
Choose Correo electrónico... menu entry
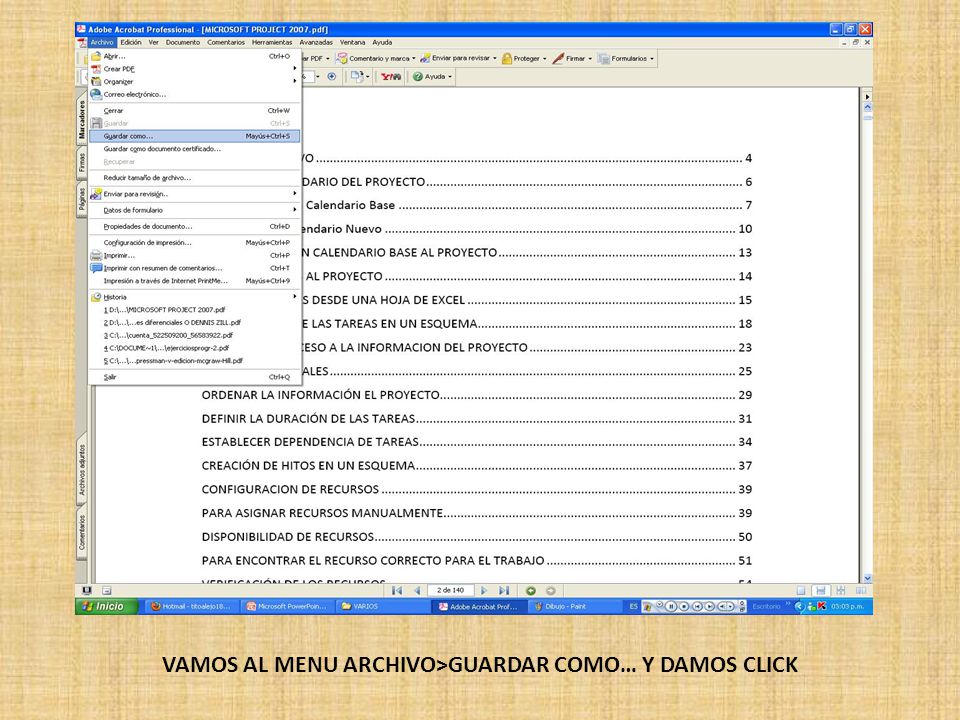click(195, 94)
